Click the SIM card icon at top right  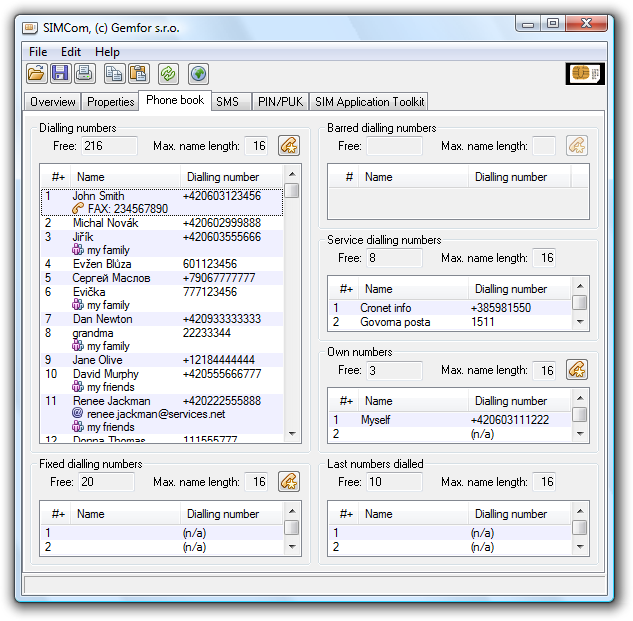[584, 73]
